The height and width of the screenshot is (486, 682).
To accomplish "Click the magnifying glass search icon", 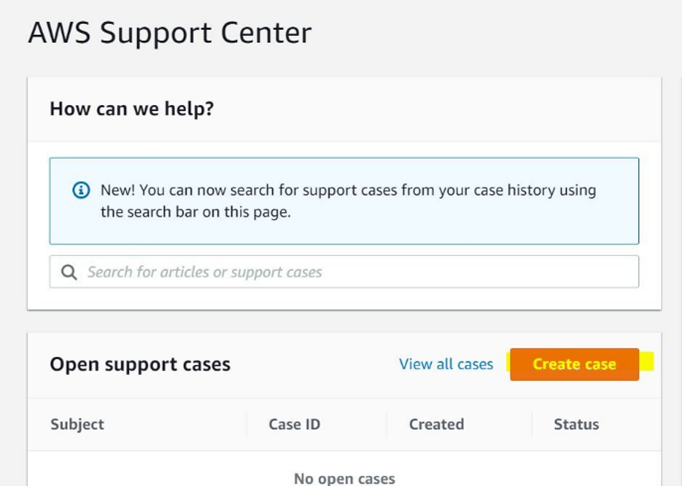I will 69,272.
